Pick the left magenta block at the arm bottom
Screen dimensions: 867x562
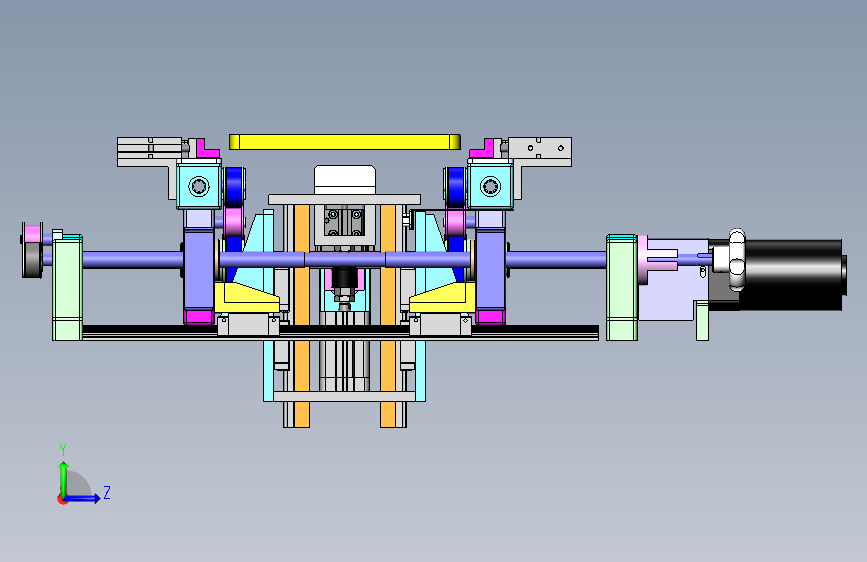click(199, 317)
